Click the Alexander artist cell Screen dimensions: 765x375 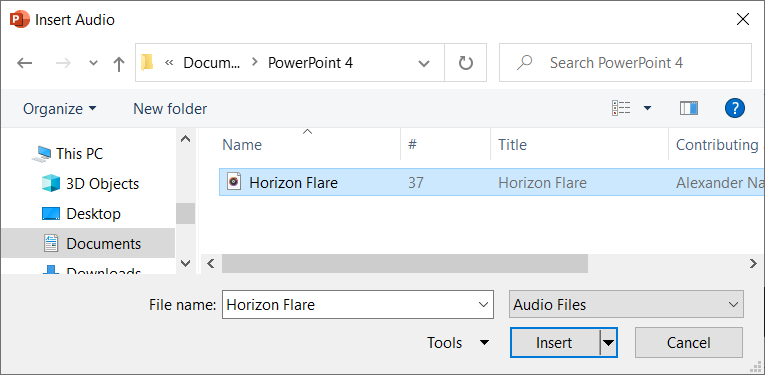[720, 183]
